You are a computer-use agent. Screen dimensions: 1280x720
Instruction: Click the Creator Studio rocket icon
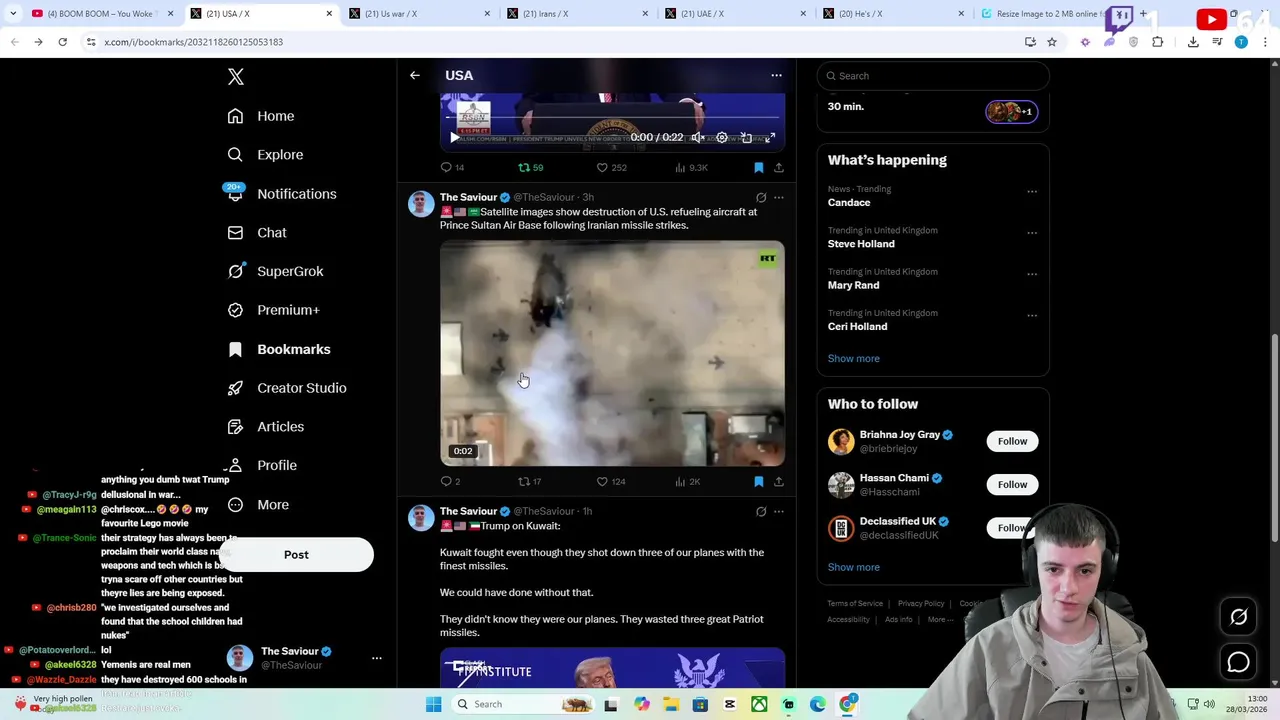235,388
